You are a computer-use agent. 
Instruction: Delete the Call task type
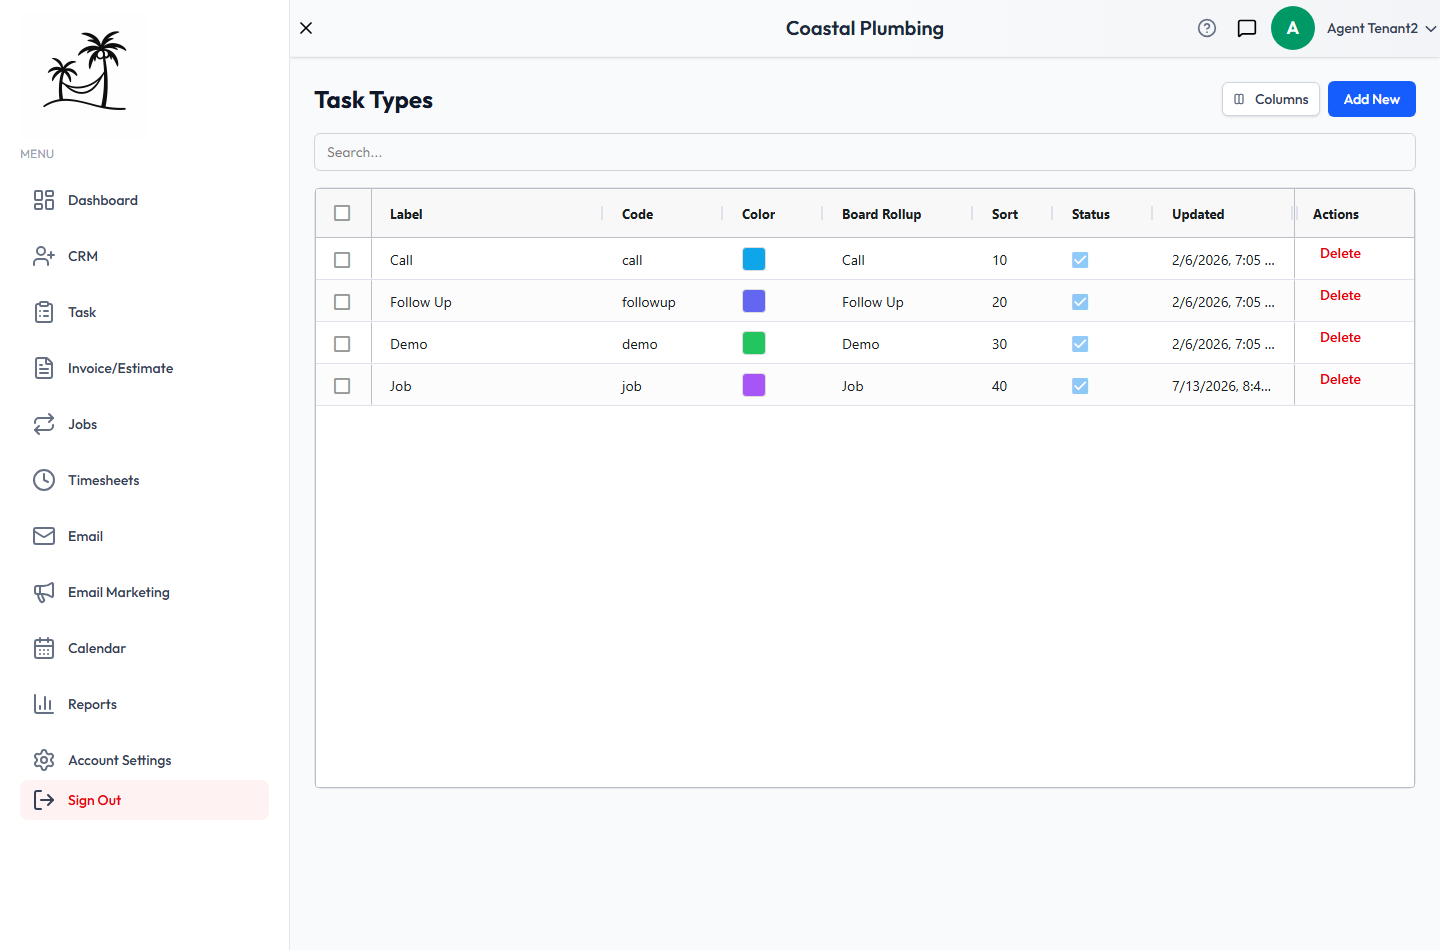[x=1340, y=253]
